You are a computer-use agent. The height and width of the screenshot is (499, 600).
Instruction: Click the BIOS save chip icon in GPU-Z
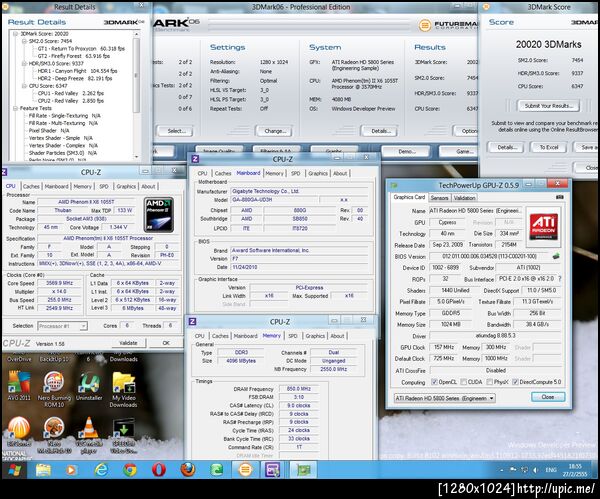tap(554, 256)
